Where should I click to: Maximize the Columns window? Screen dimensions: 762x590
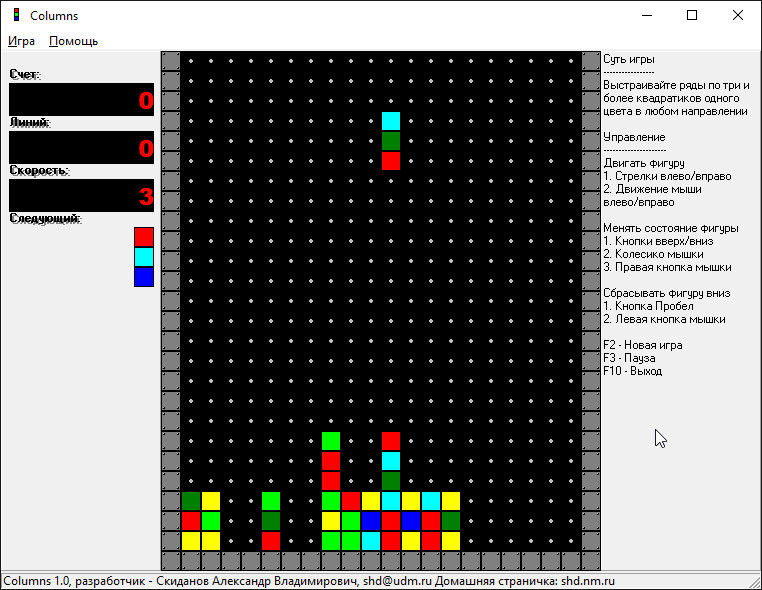coord(692,16)
